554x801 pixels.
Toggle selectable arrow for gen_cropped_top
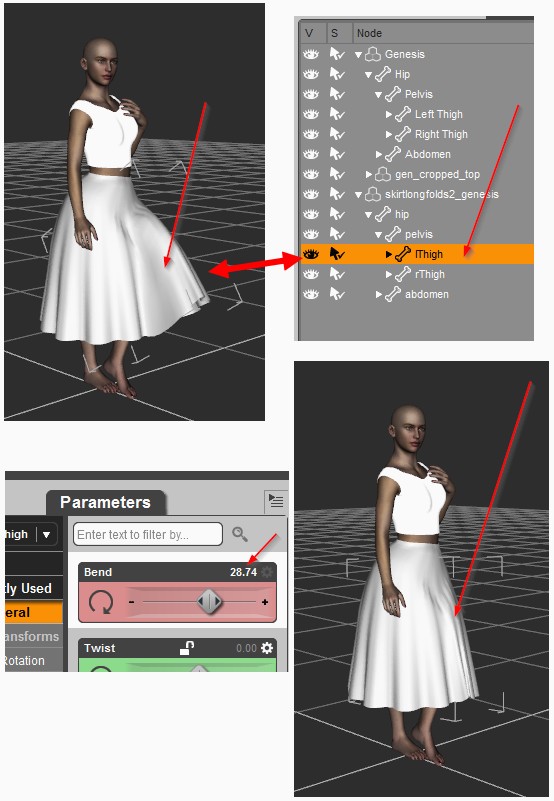[337, 174]
